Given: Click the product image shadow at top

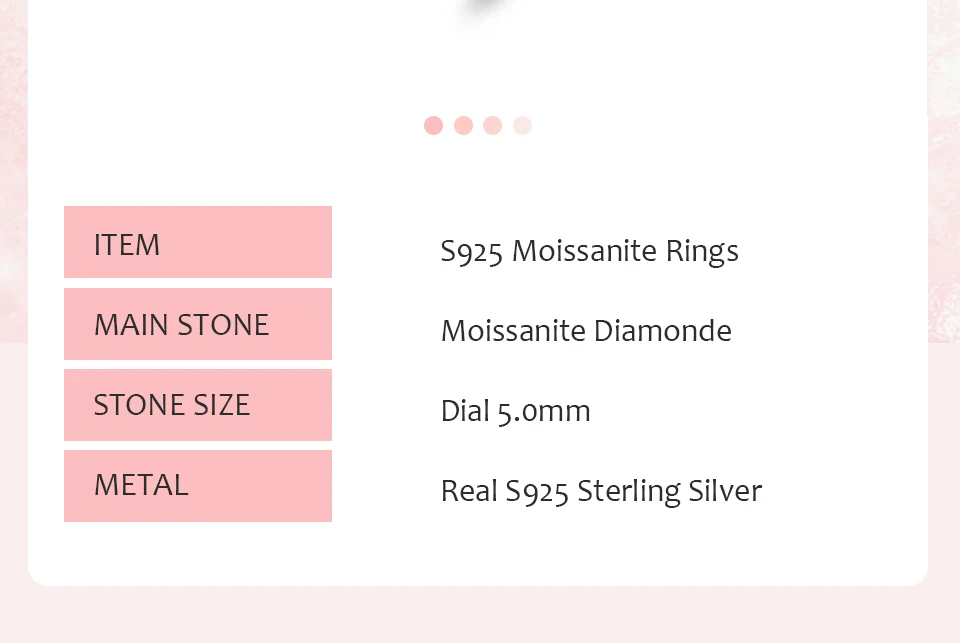Looking at the screenshot, I should coord(478,12).
